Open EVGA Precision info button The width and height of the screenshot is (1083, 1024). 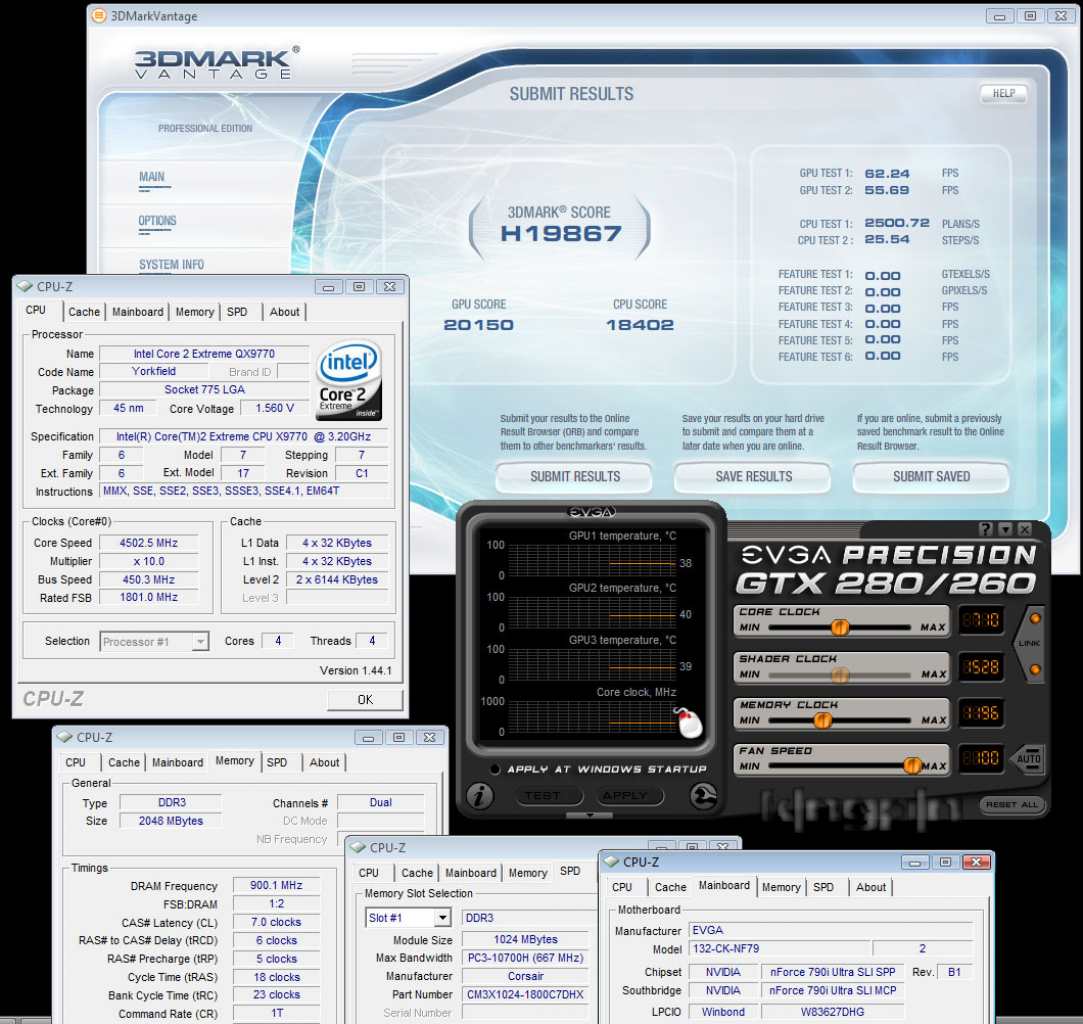click(x=479, y=796)
